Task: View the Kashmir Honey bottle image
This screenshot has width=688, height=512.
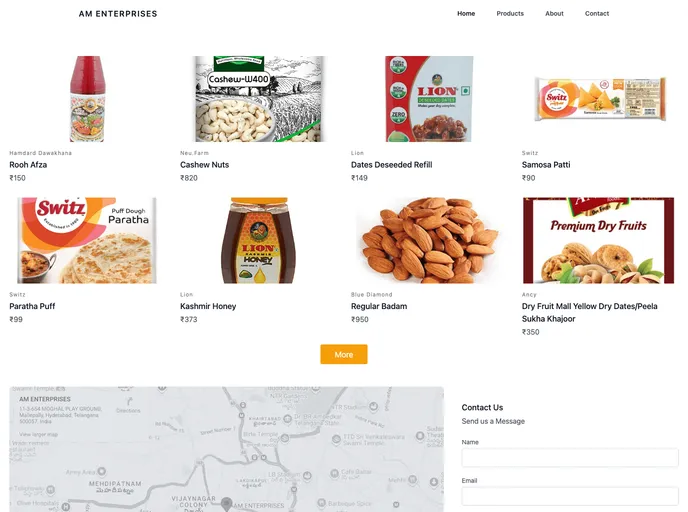Action: (259, 241)
